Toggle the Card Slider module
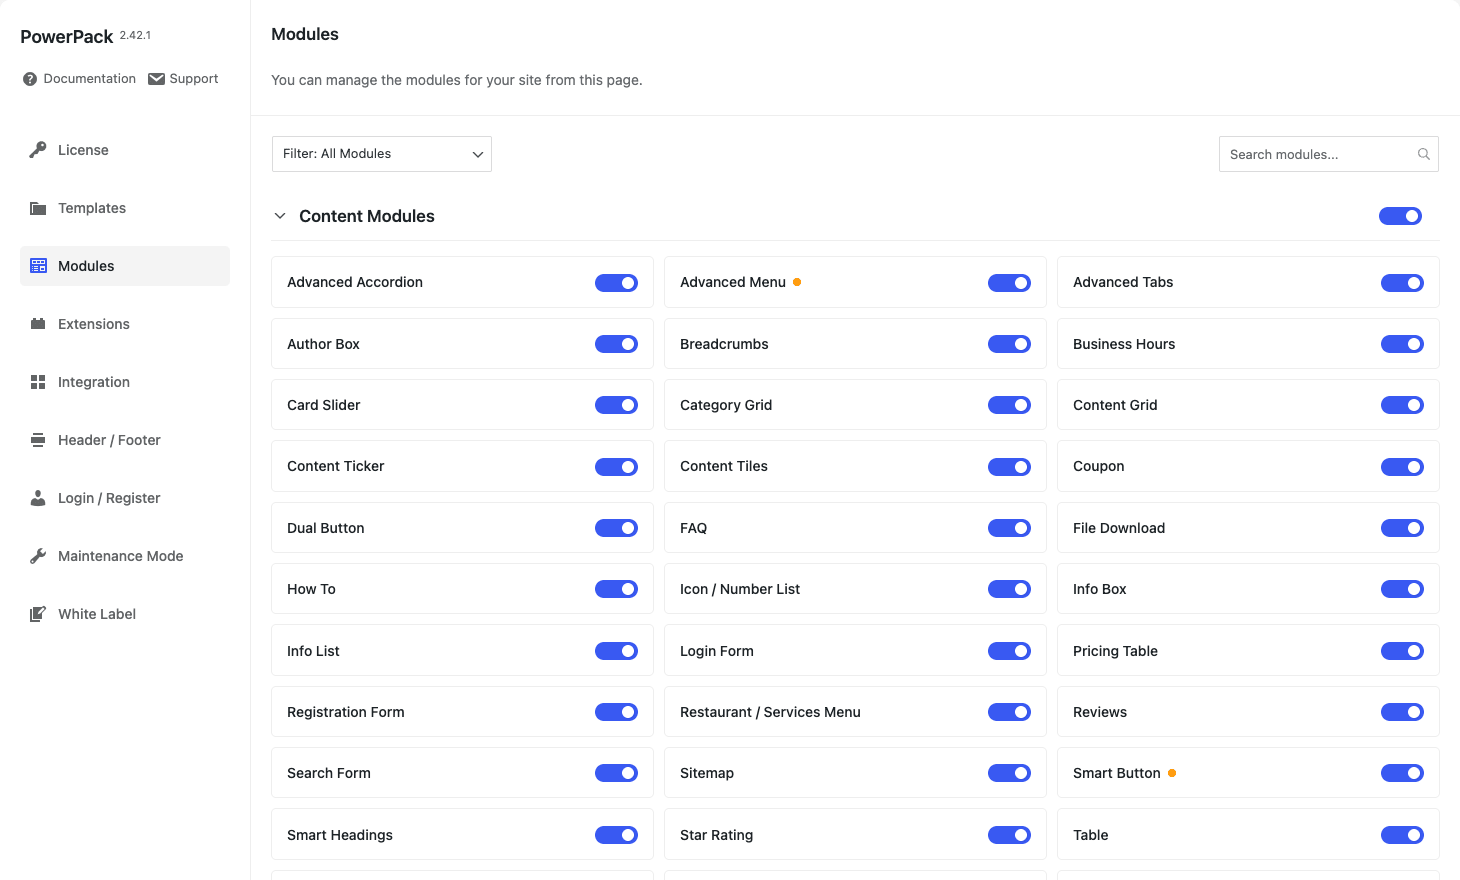This screenshot has width=1460, height=880. 616,405
